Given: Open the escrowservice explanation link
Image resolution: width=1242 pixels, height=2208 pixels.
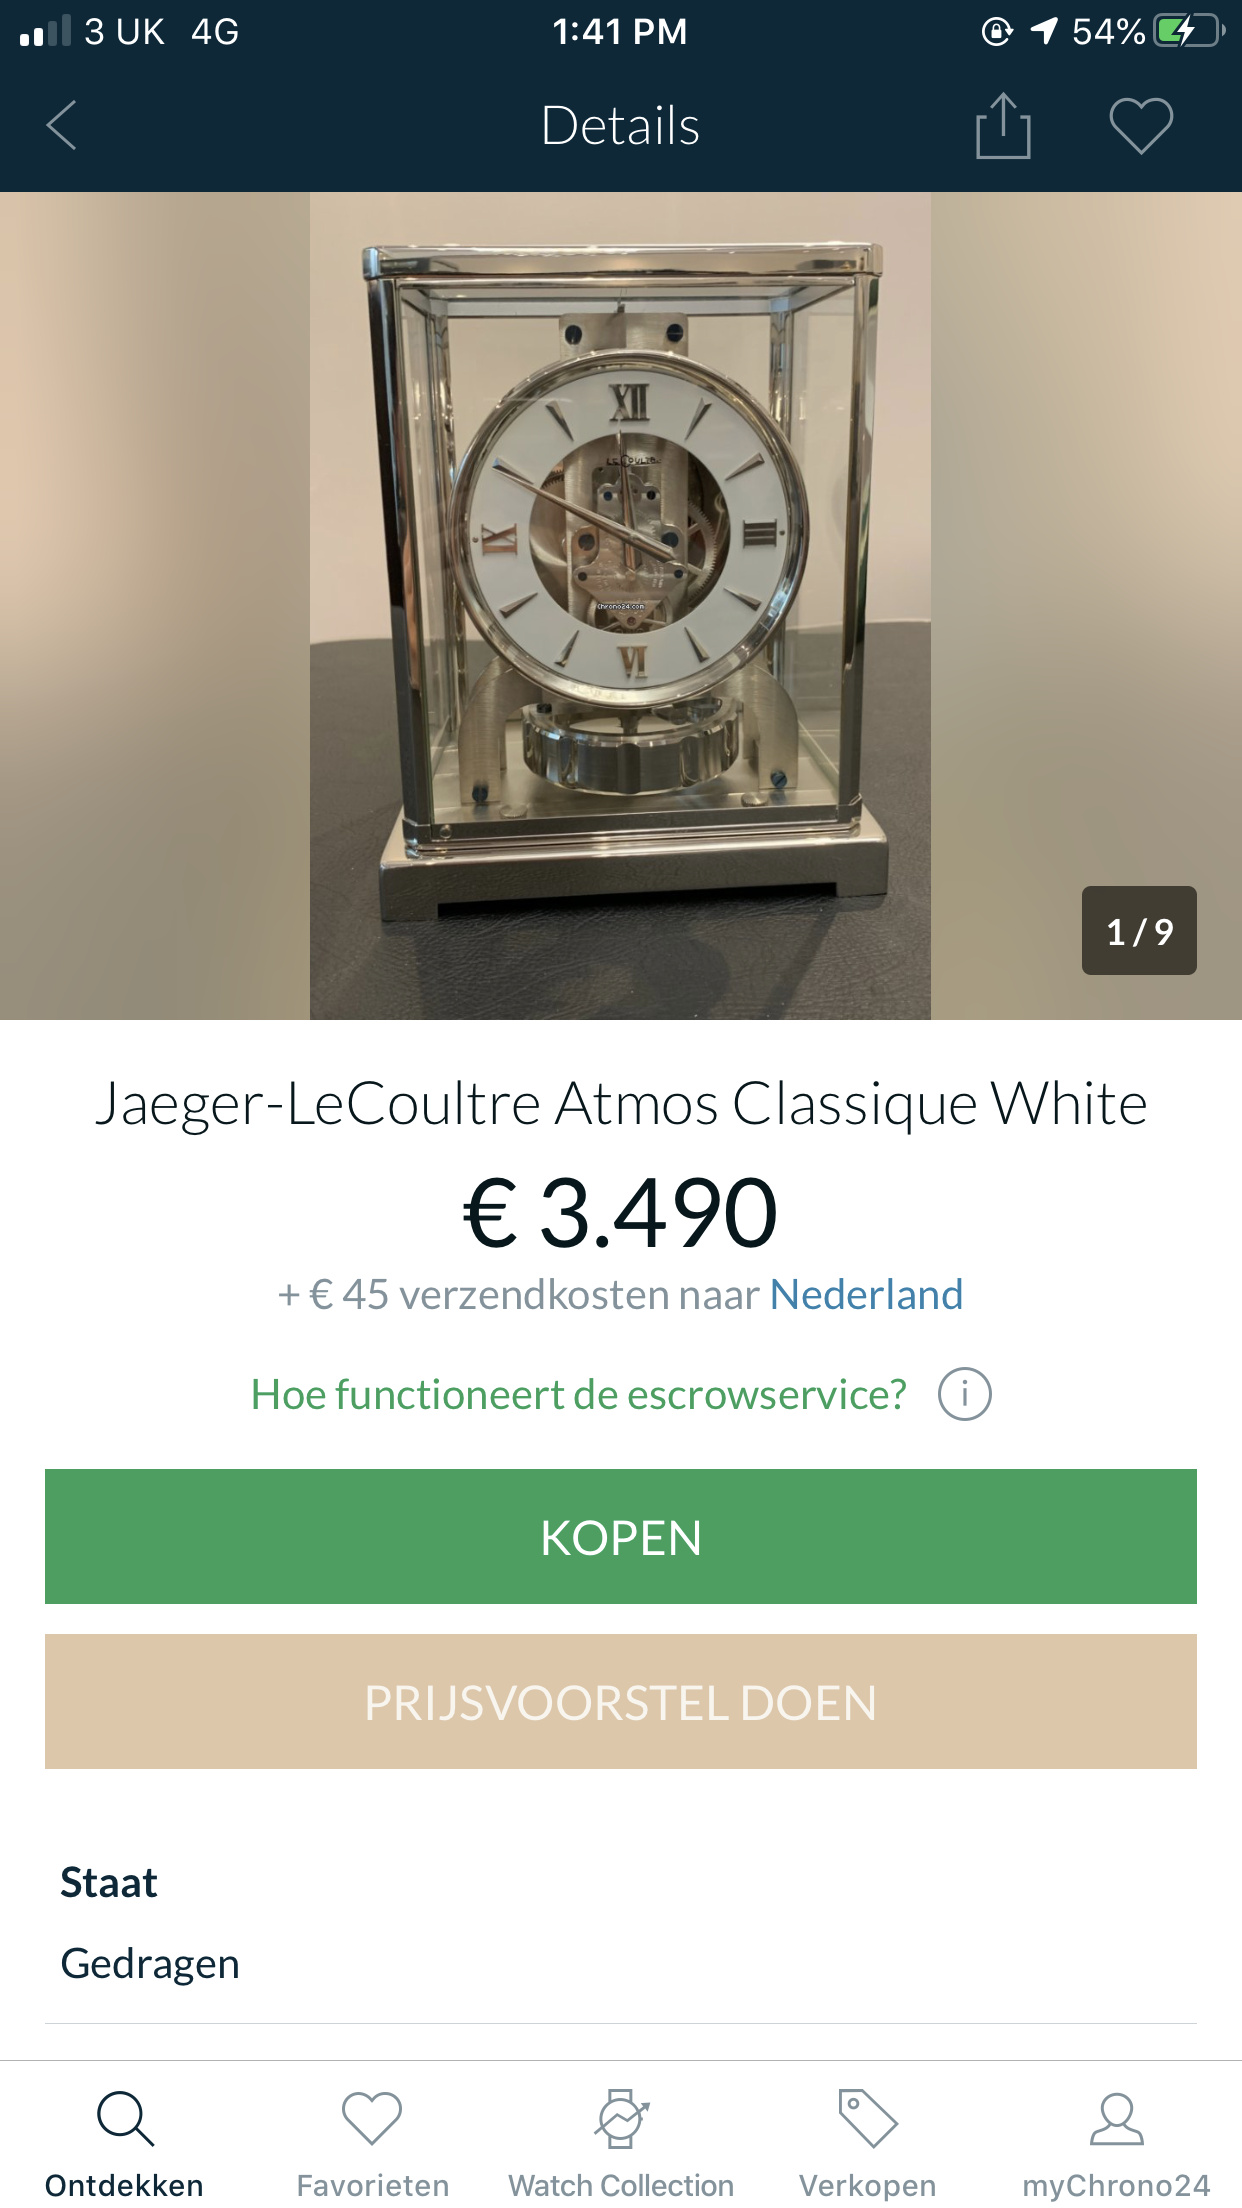Looking at the screenshot, I should click(578, 1394).
